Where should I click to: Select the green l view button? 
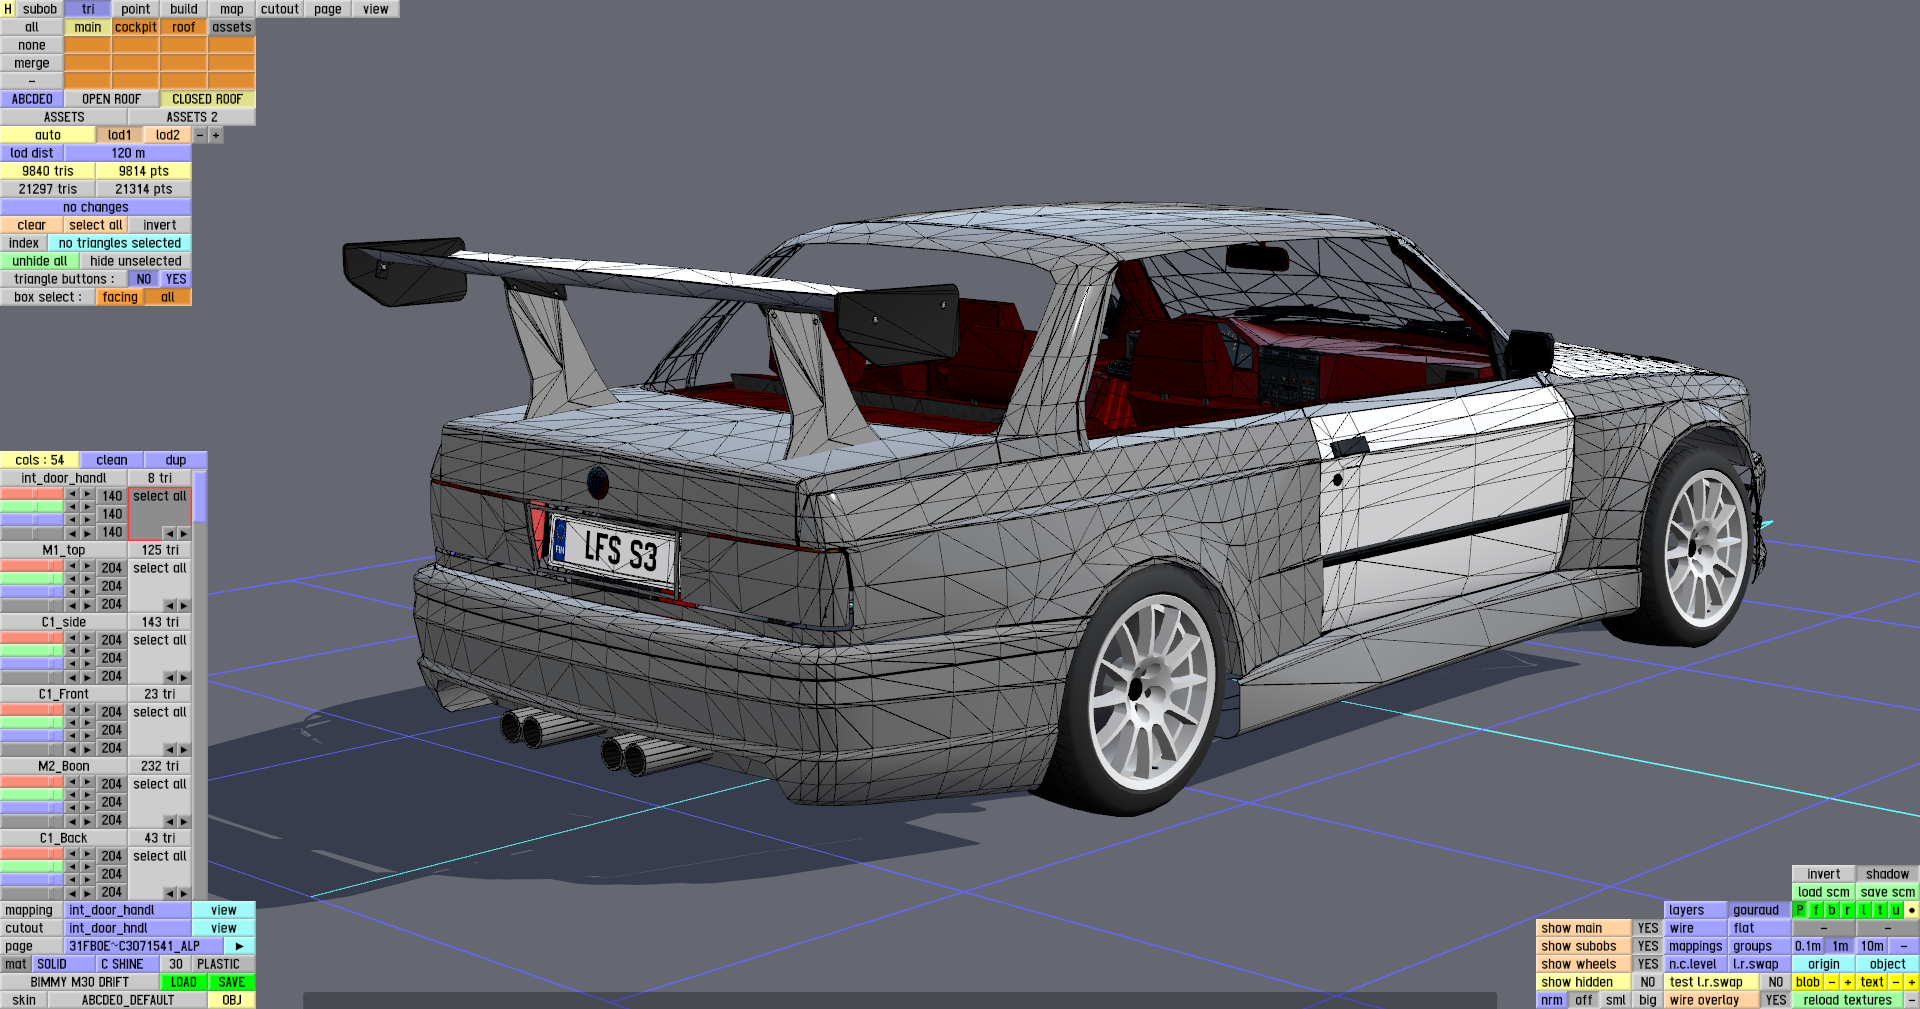[x=1864, y=910]
